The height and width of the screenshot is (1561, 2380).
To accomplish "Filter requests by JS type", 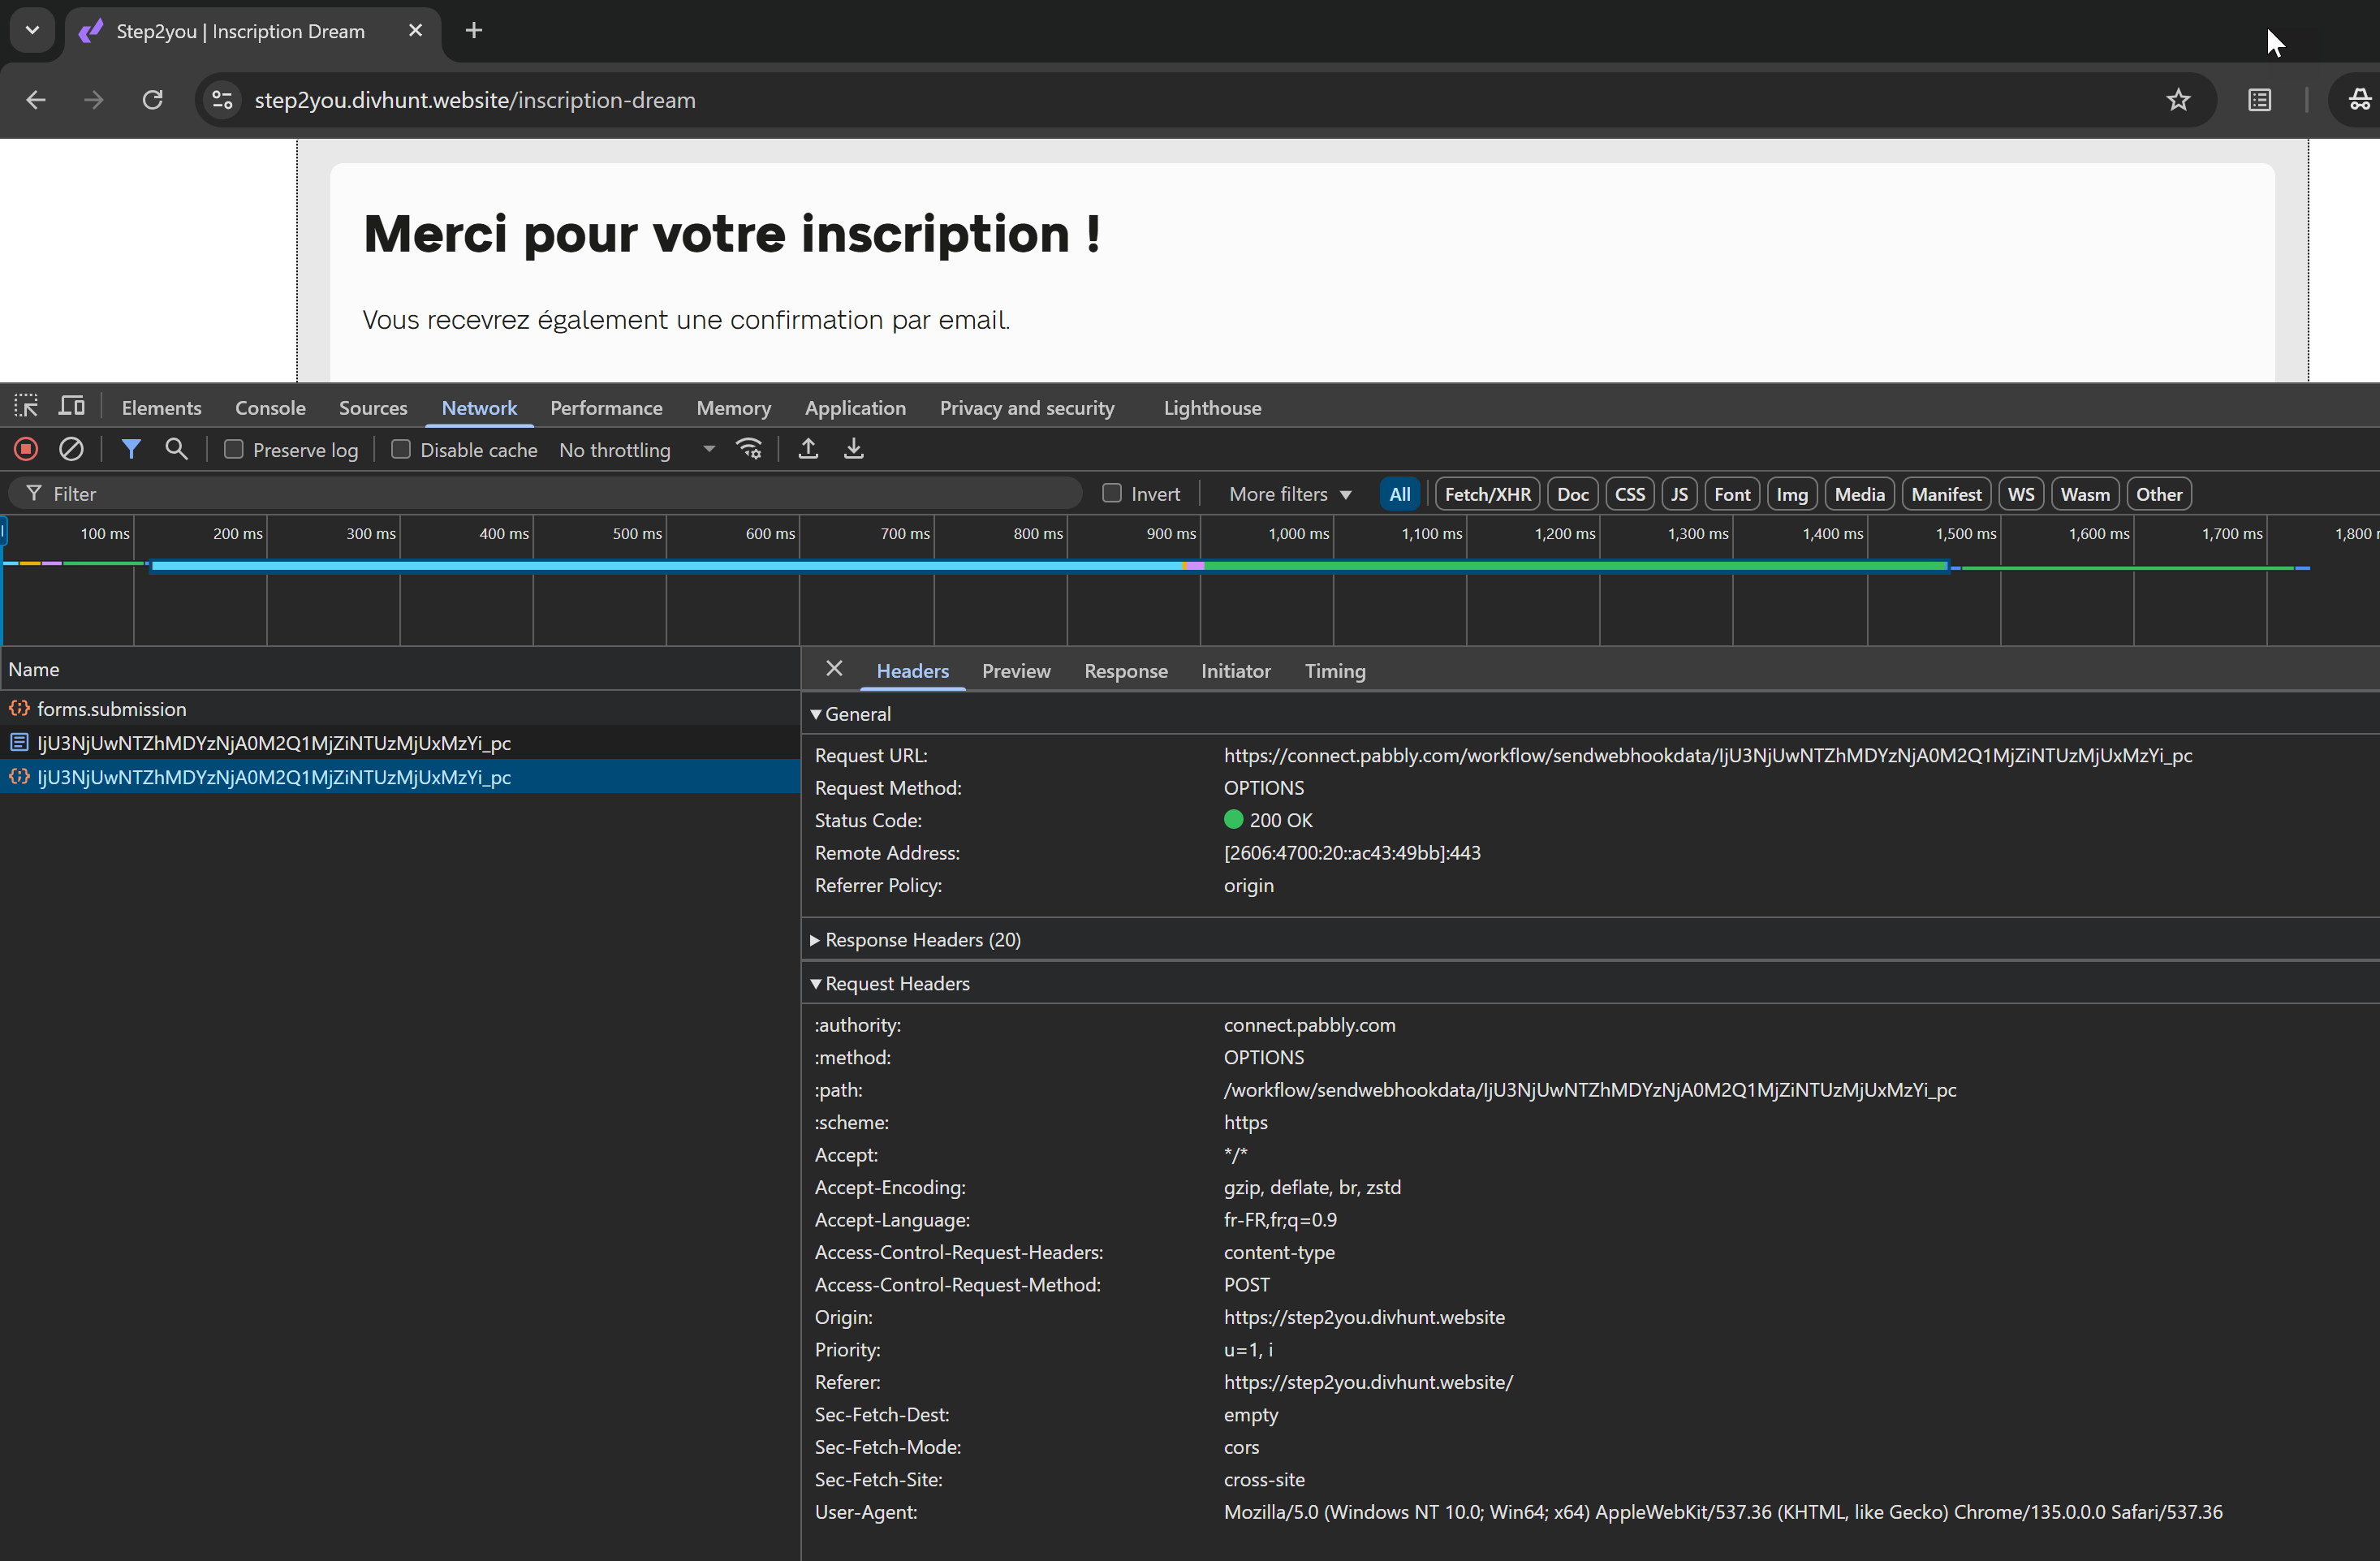I will point(1679,494).
